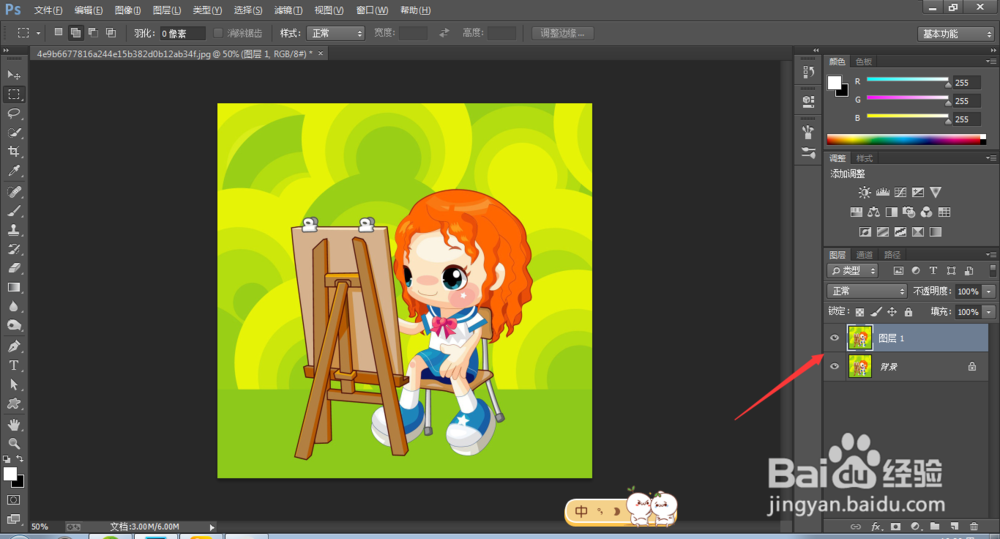
Task: Click Brightness/Contrast adjustment icon
Action: [864, 192]
